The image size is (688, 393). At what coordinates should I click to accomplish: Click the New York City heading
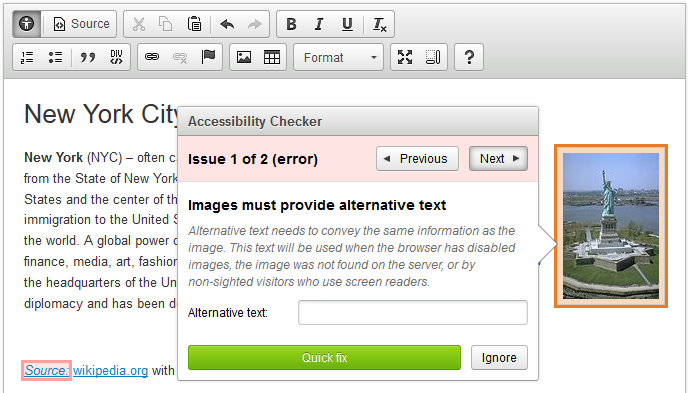(x=101, y=114)
